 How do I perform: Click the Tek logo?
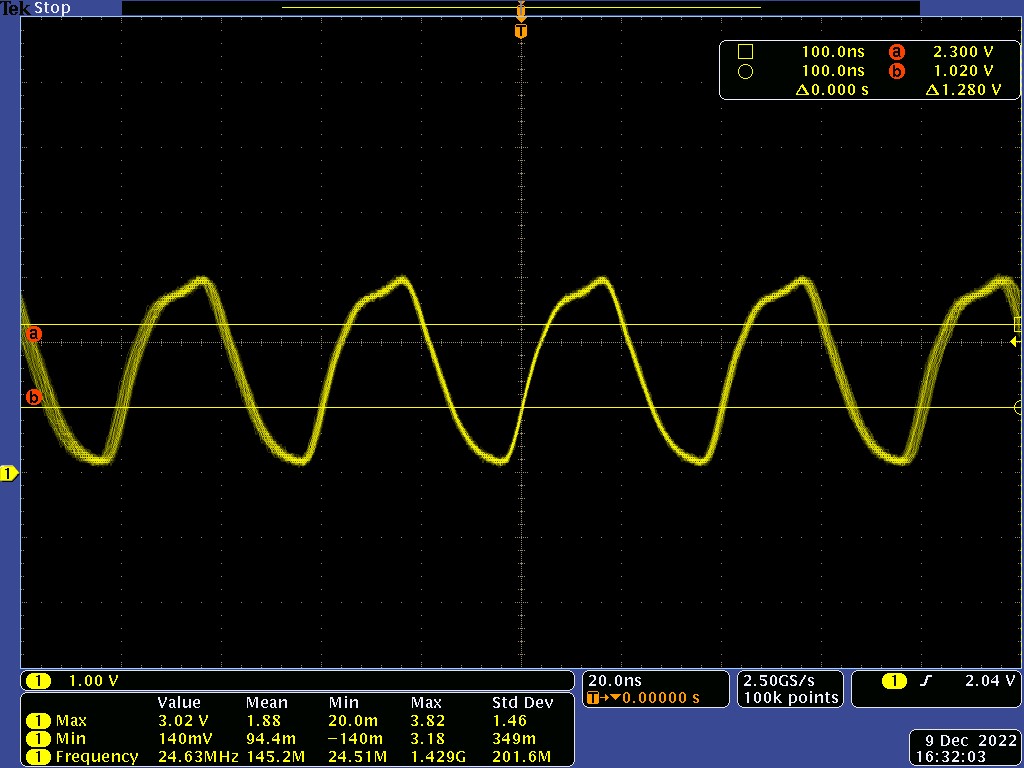[x=15, y=8]
